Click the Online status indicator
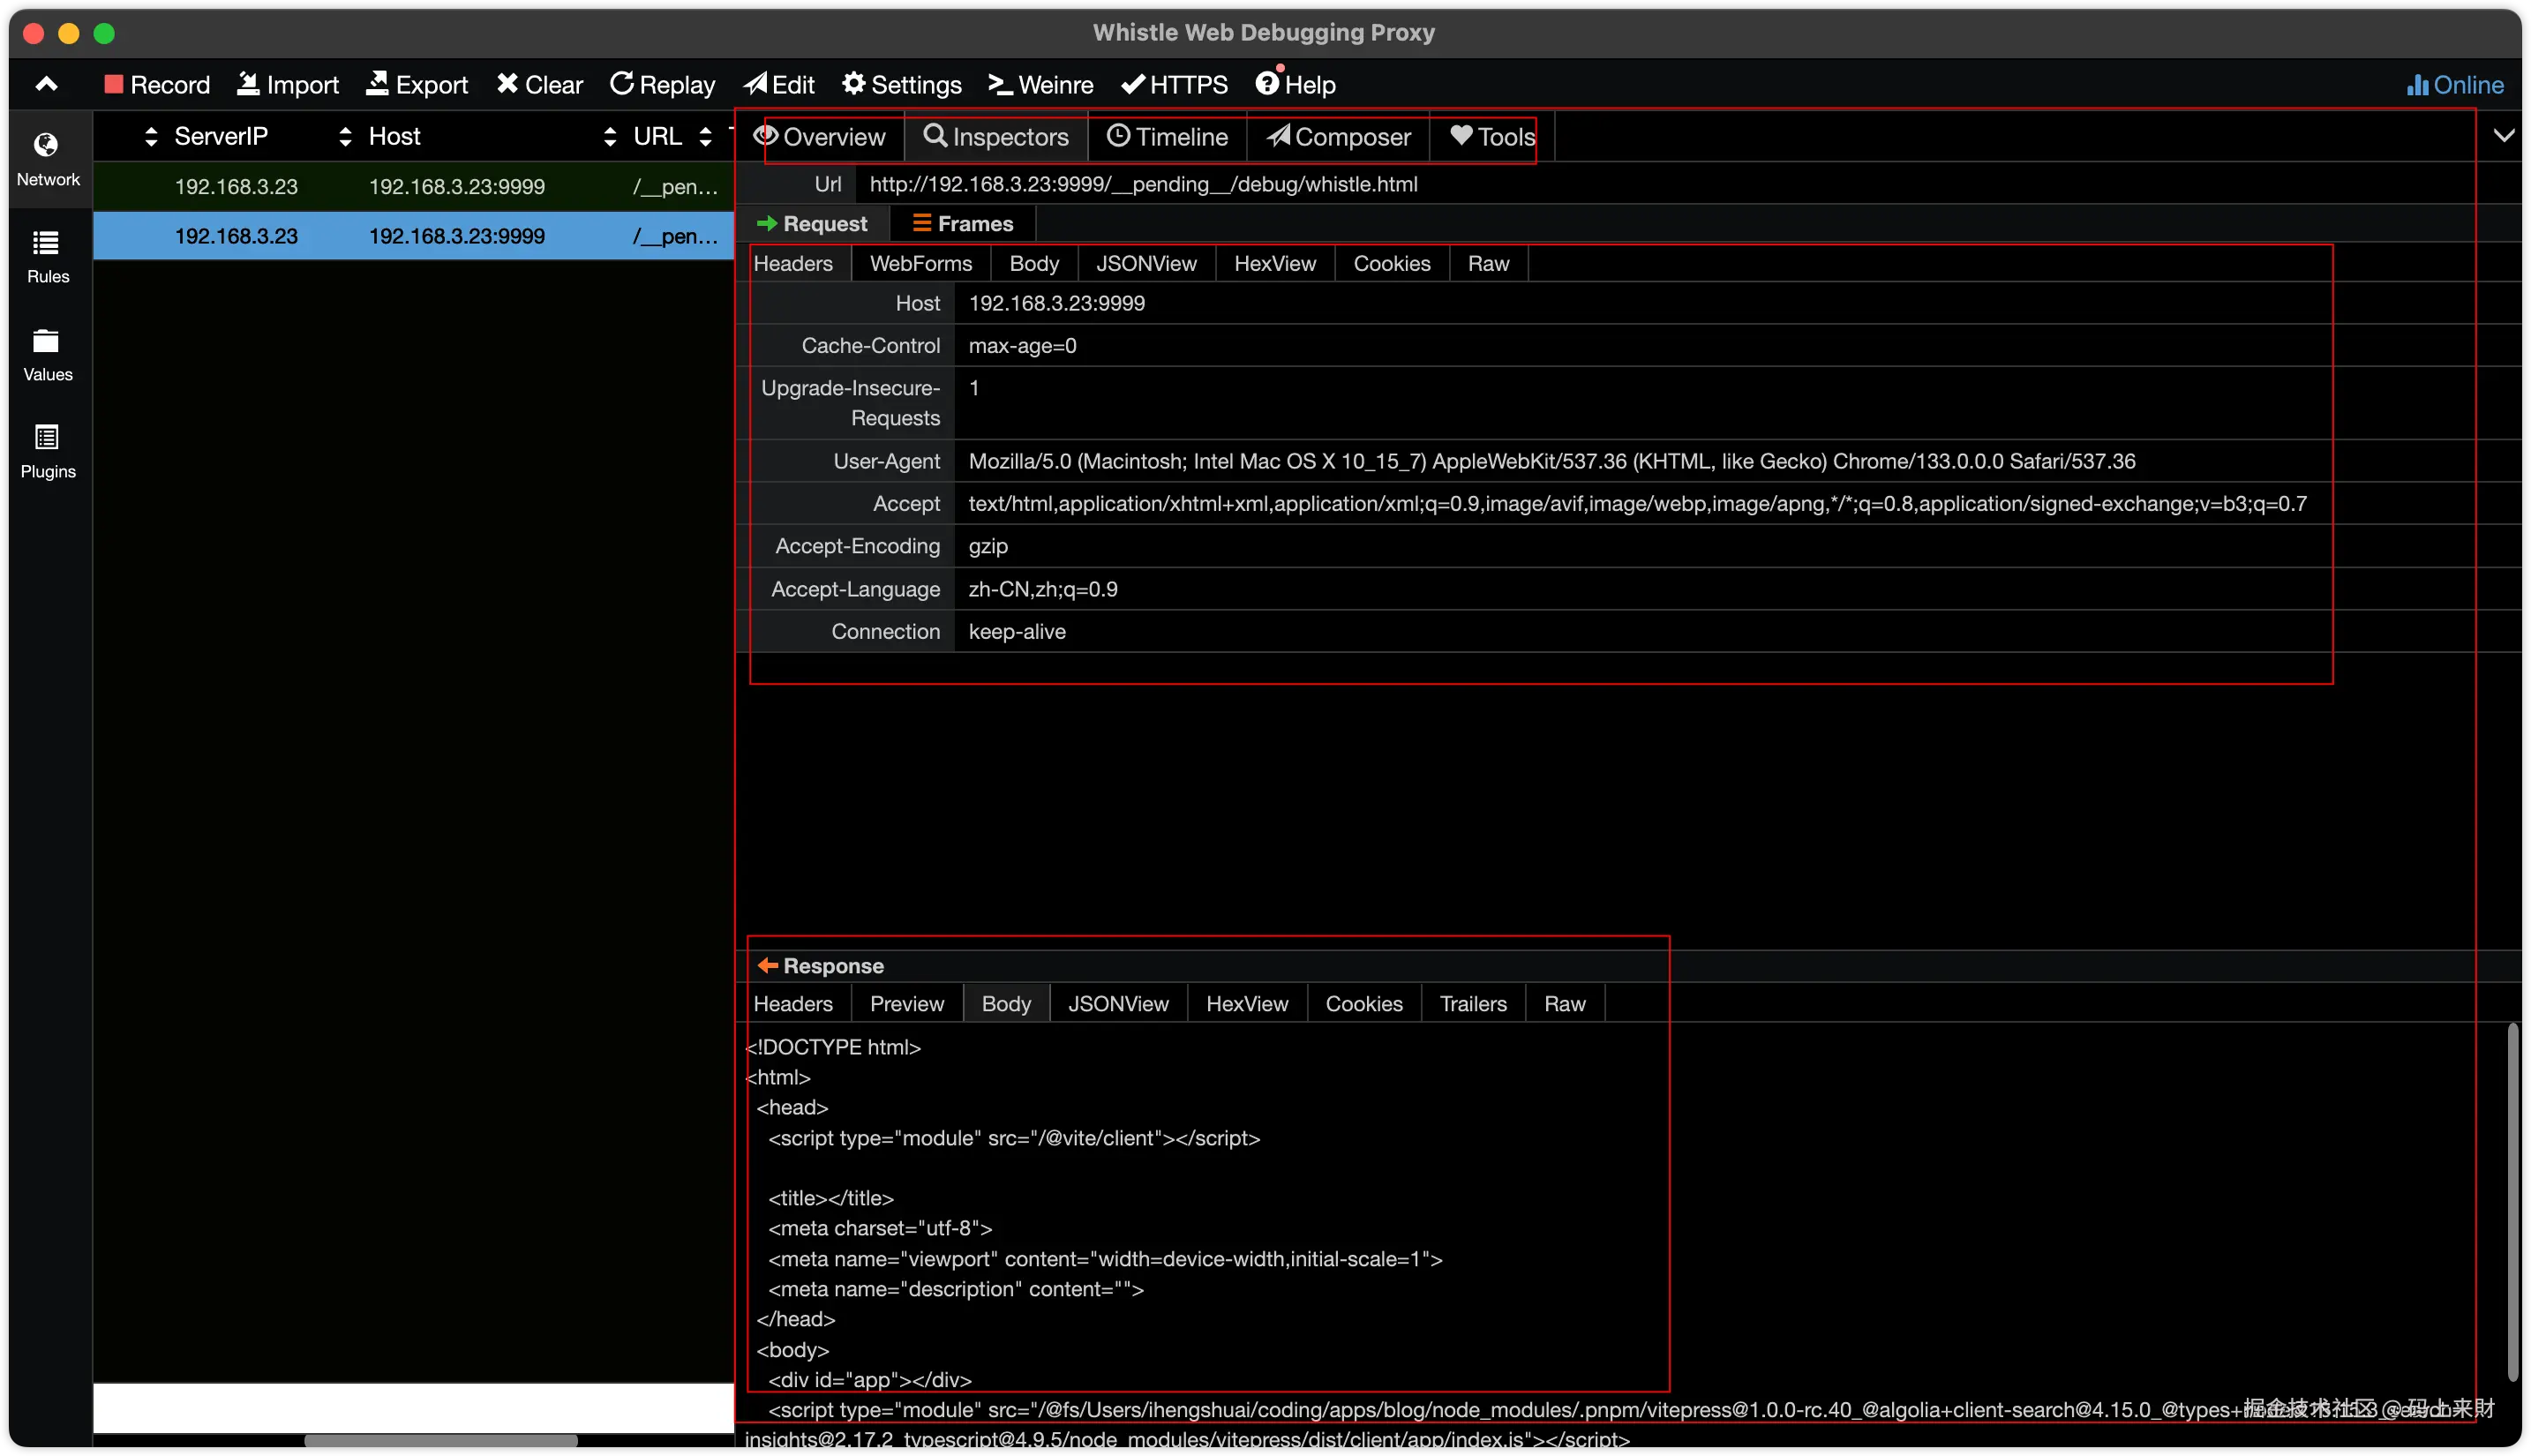The width and height of the screenshot is (2531, 1456). (2454, 85)
